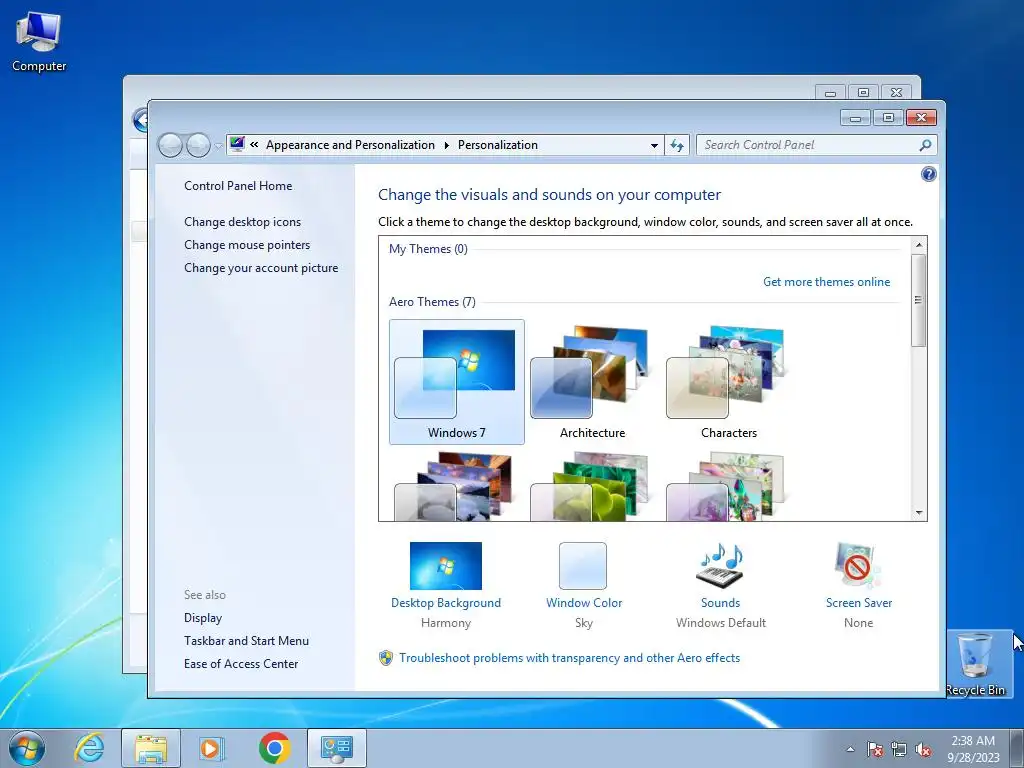Open the Screen Saver icon
The height and width of the screenshot is (768, 1024).
(857, 566)
